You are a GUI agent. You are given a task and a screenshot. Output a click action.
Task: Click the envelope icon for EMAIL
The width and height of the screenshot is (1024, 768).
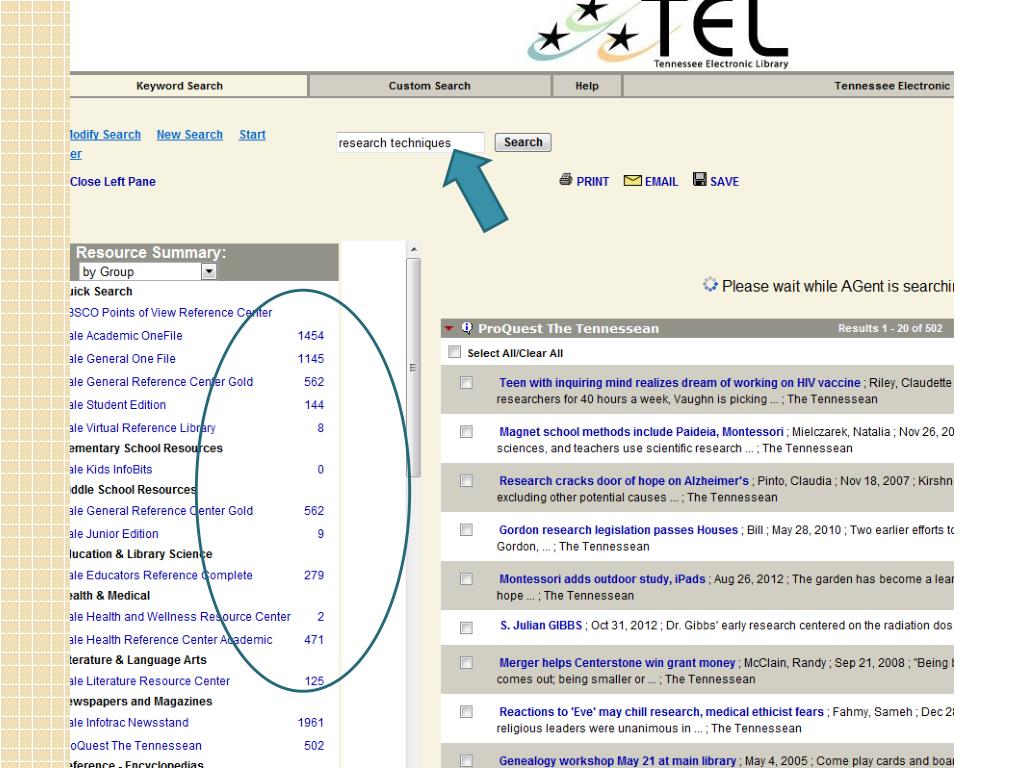coord(632,180)
